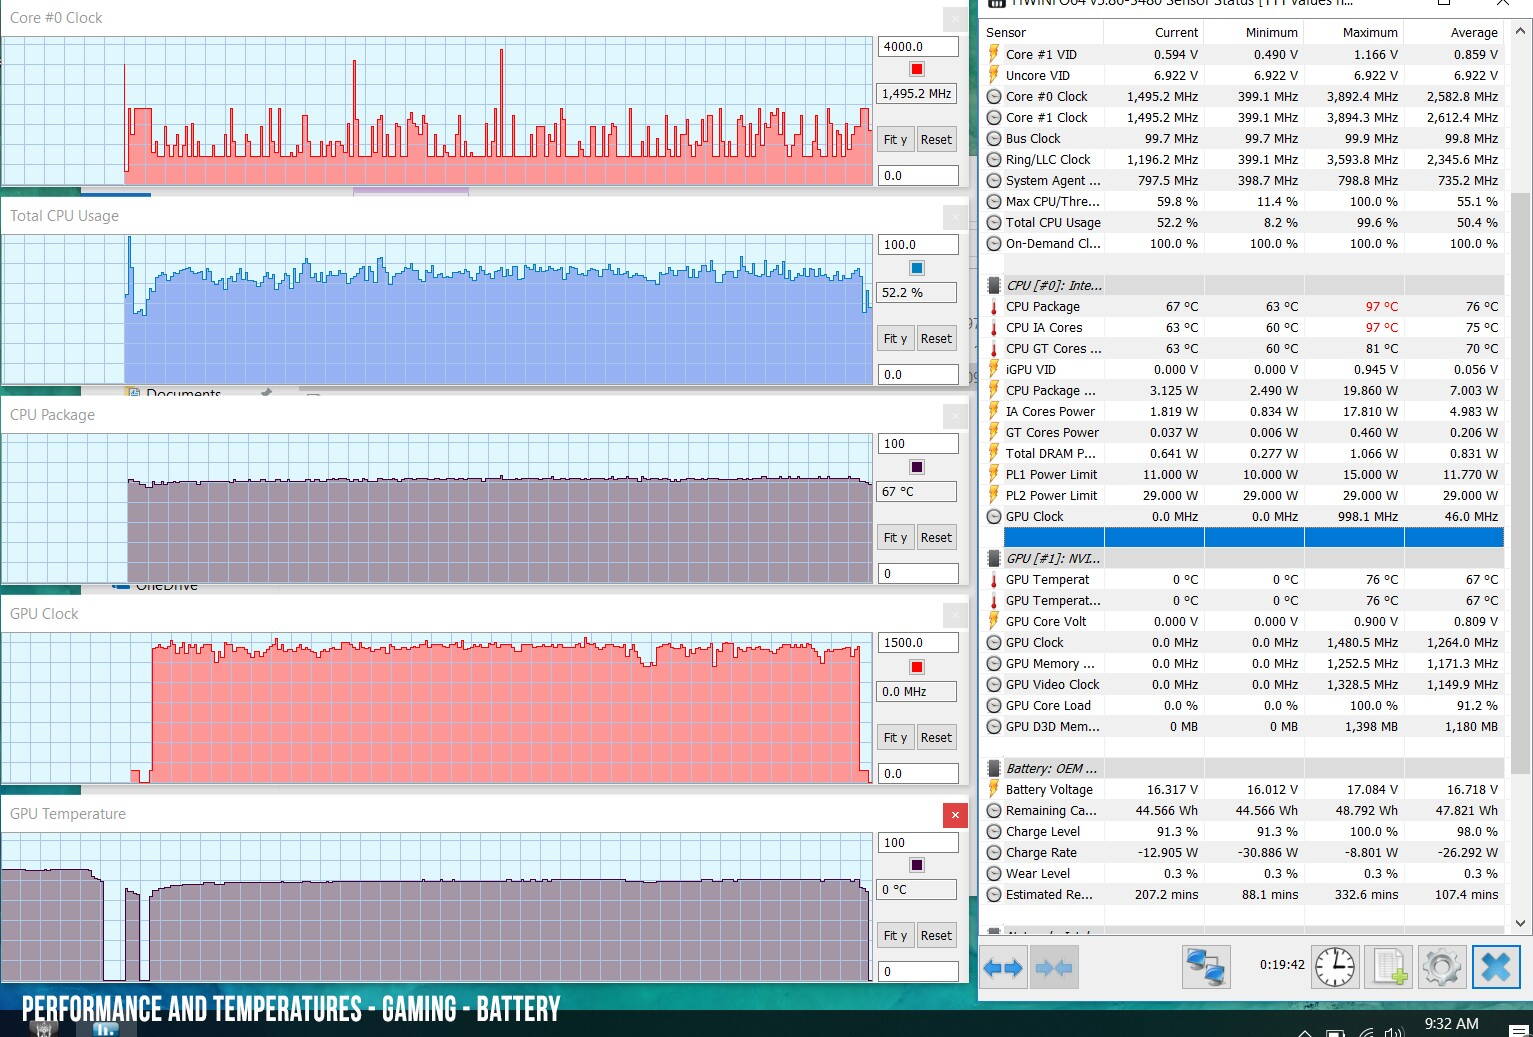Viewport: 1533px width, 1037px height.
Task: Close sensor window with the blue X icon
Action: point(1495,967)
